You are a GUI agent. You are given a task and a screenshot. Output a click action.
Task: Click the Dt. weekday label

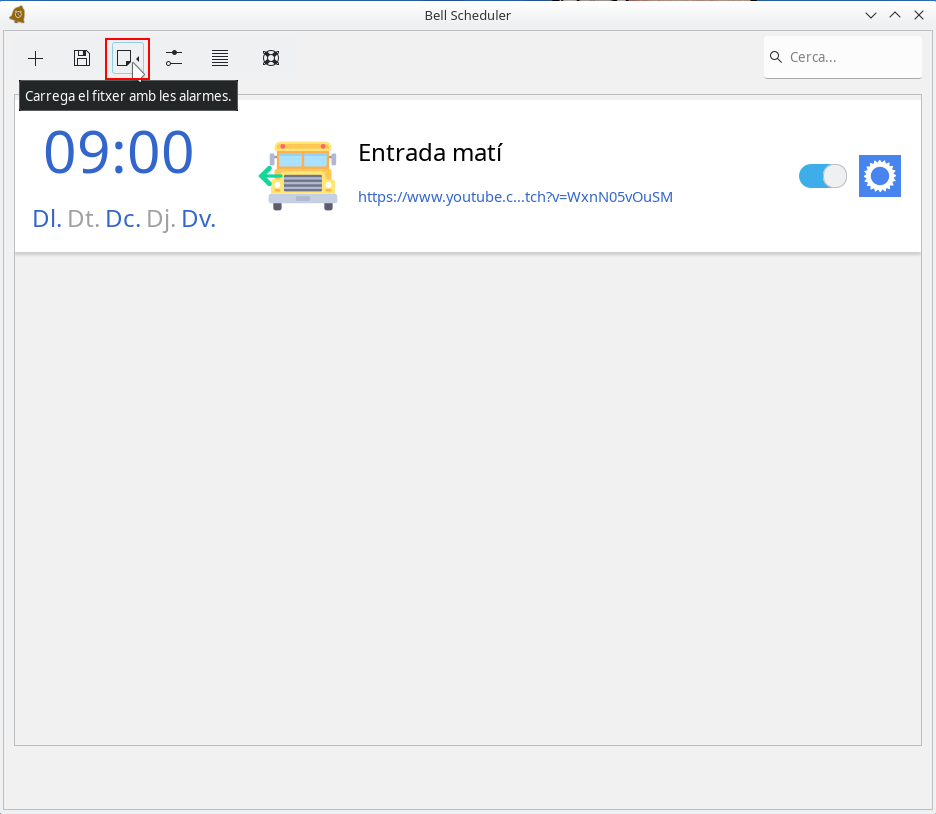pyautogui.click(x=84, y=219)
